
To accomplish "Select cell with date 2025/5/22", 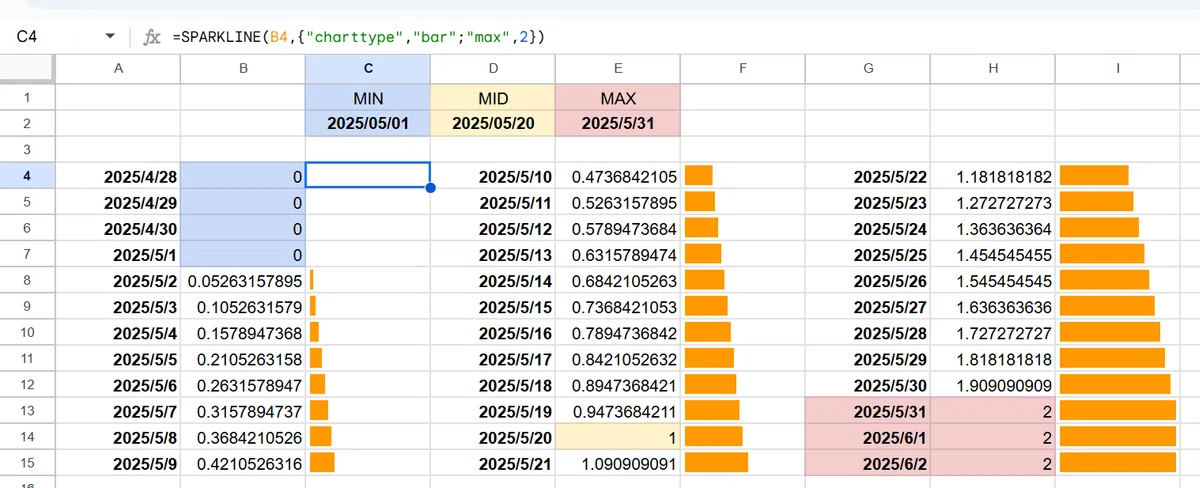I will [868, 176].
